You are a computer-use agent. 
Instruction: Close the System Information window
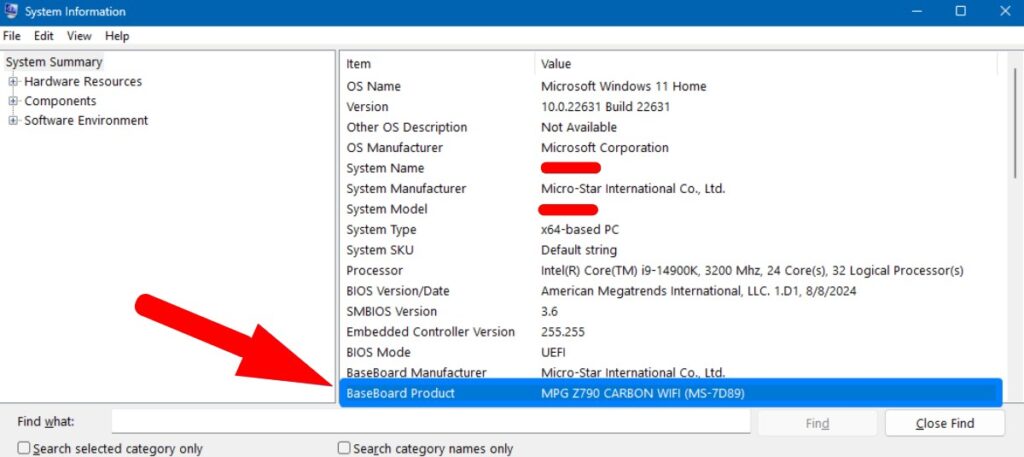click(1005, 11)
